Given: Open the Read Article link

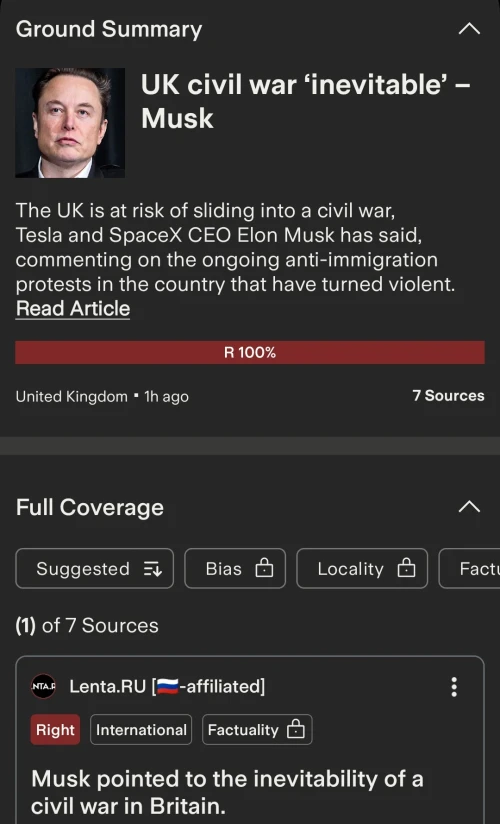Looking at the screenshot, I should (x=73, y=308).
